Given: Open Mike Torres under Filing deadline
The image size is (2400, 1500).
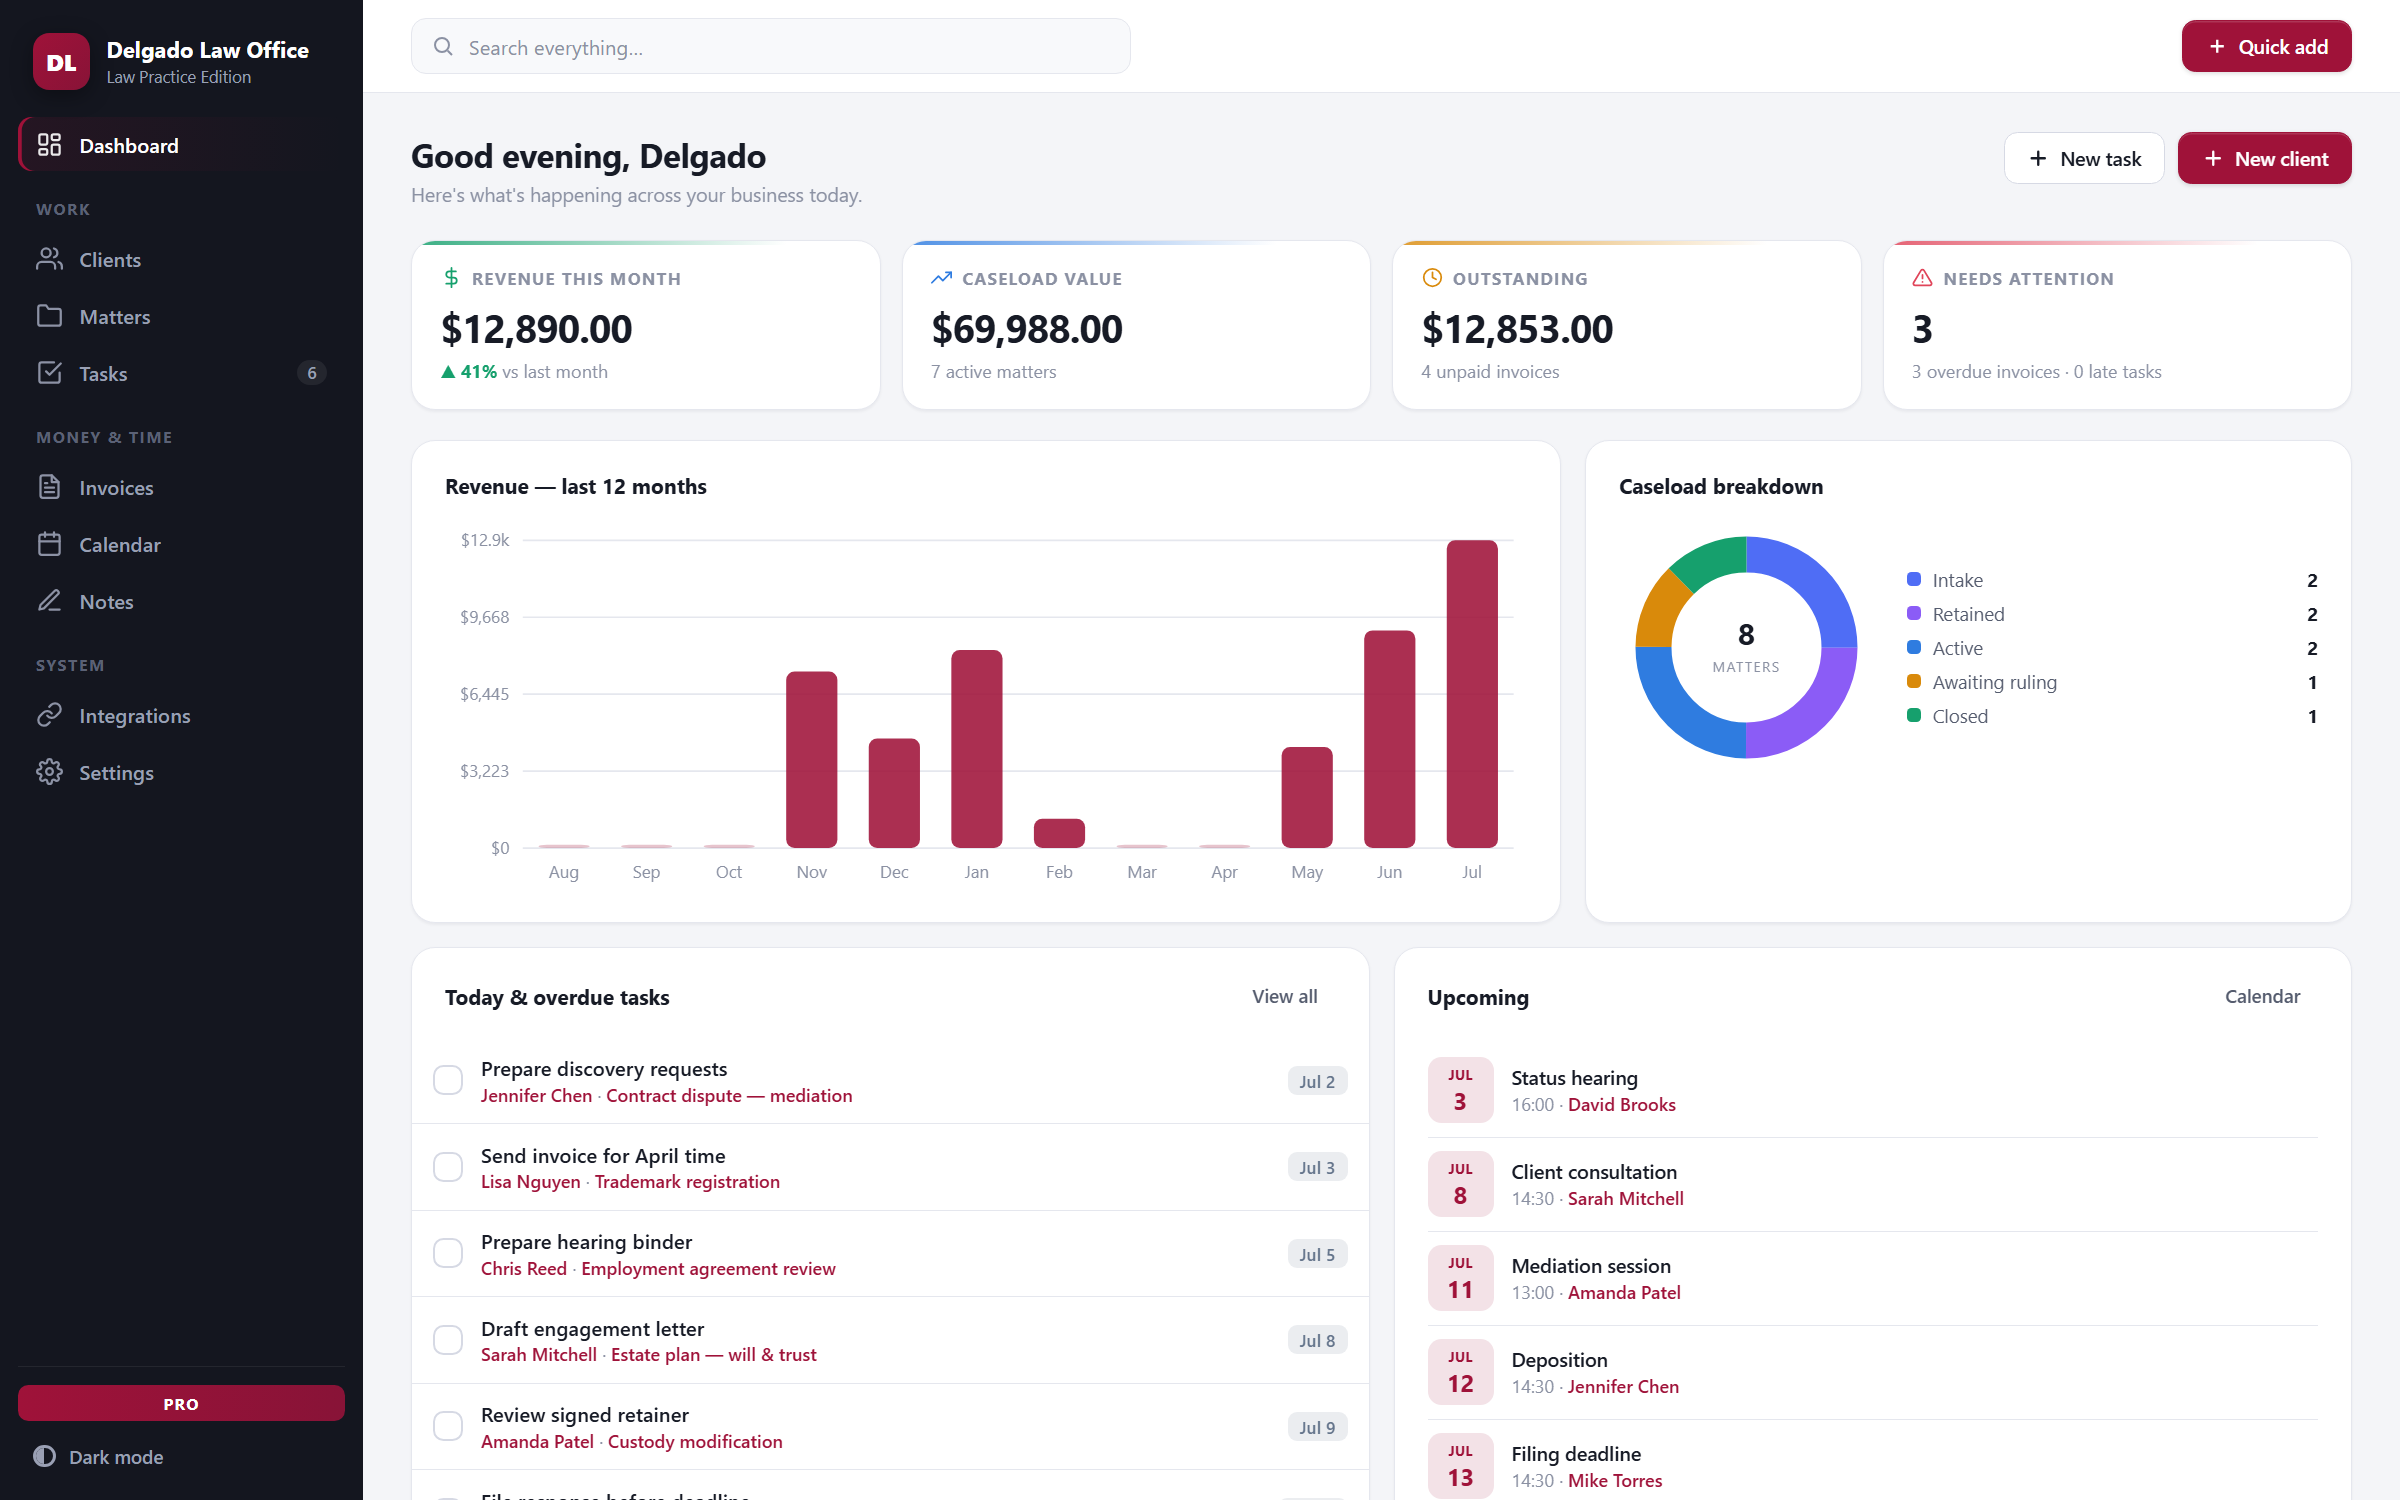Looking at the screenshot, I should click(1615, 1480).
